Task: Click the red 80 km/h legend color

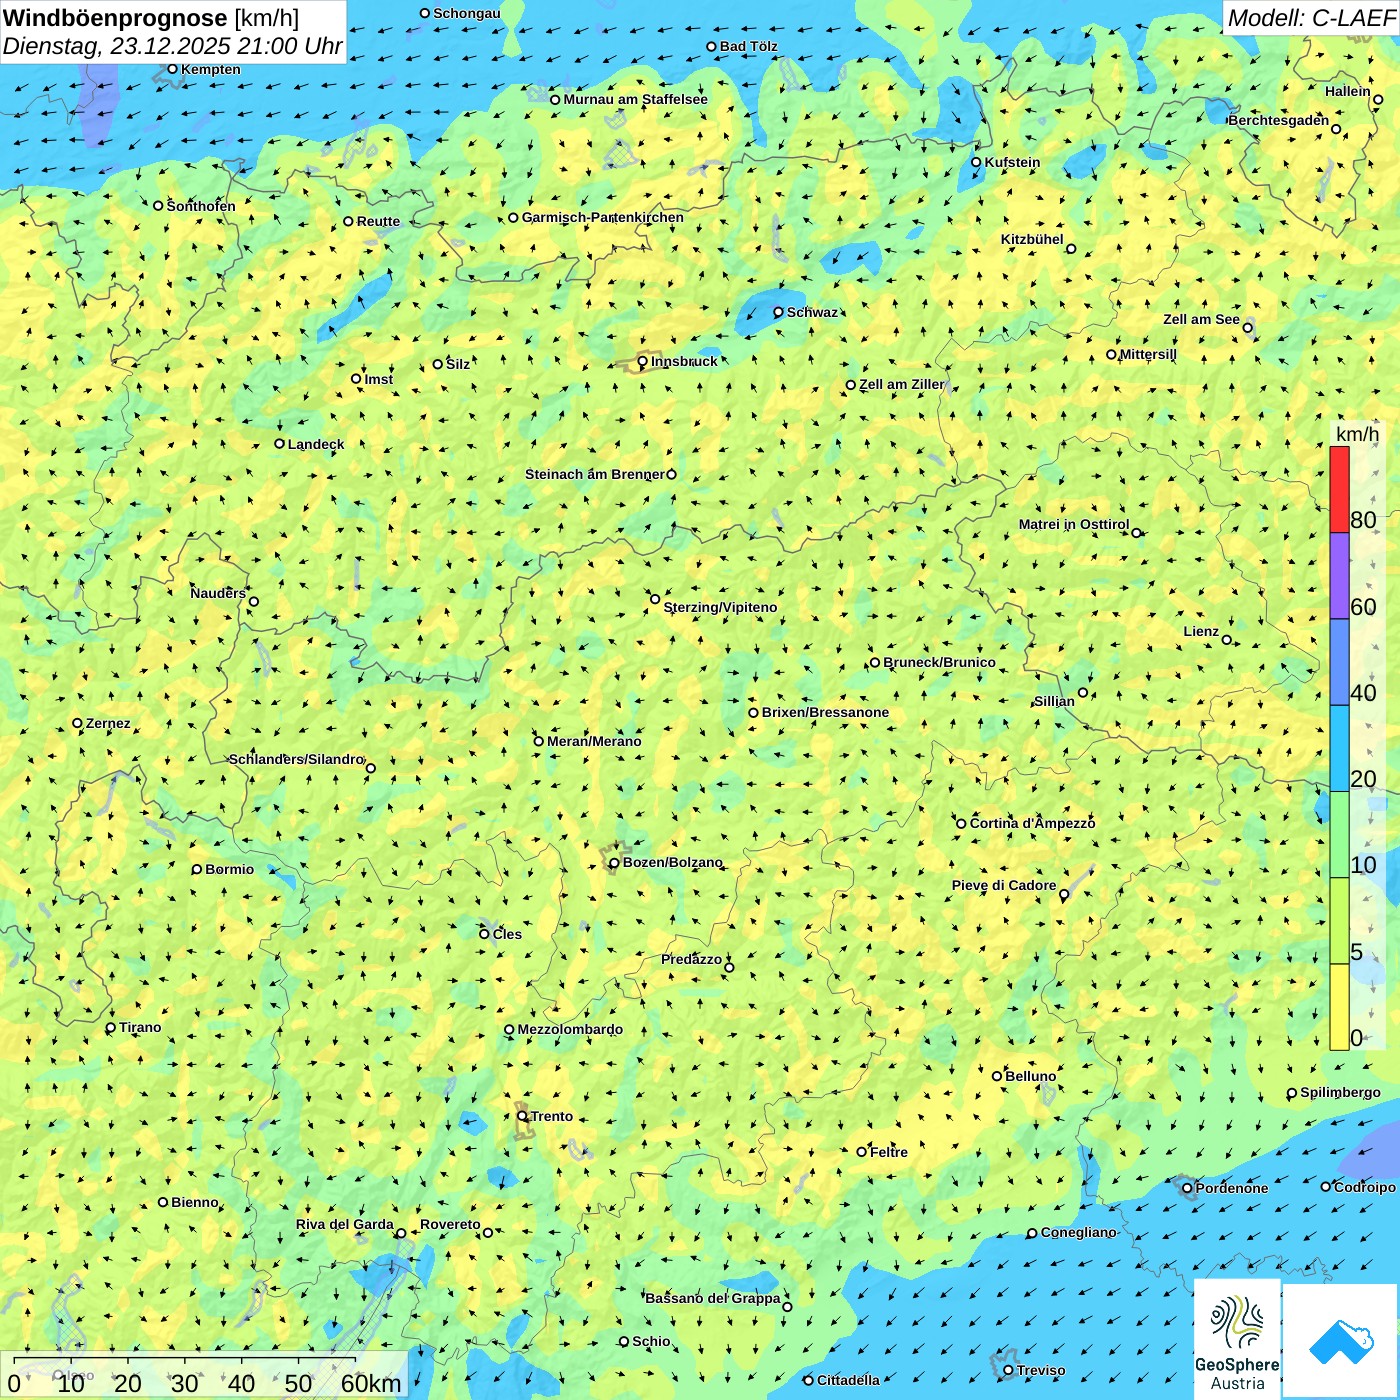Action: (x=1339, y=489)
